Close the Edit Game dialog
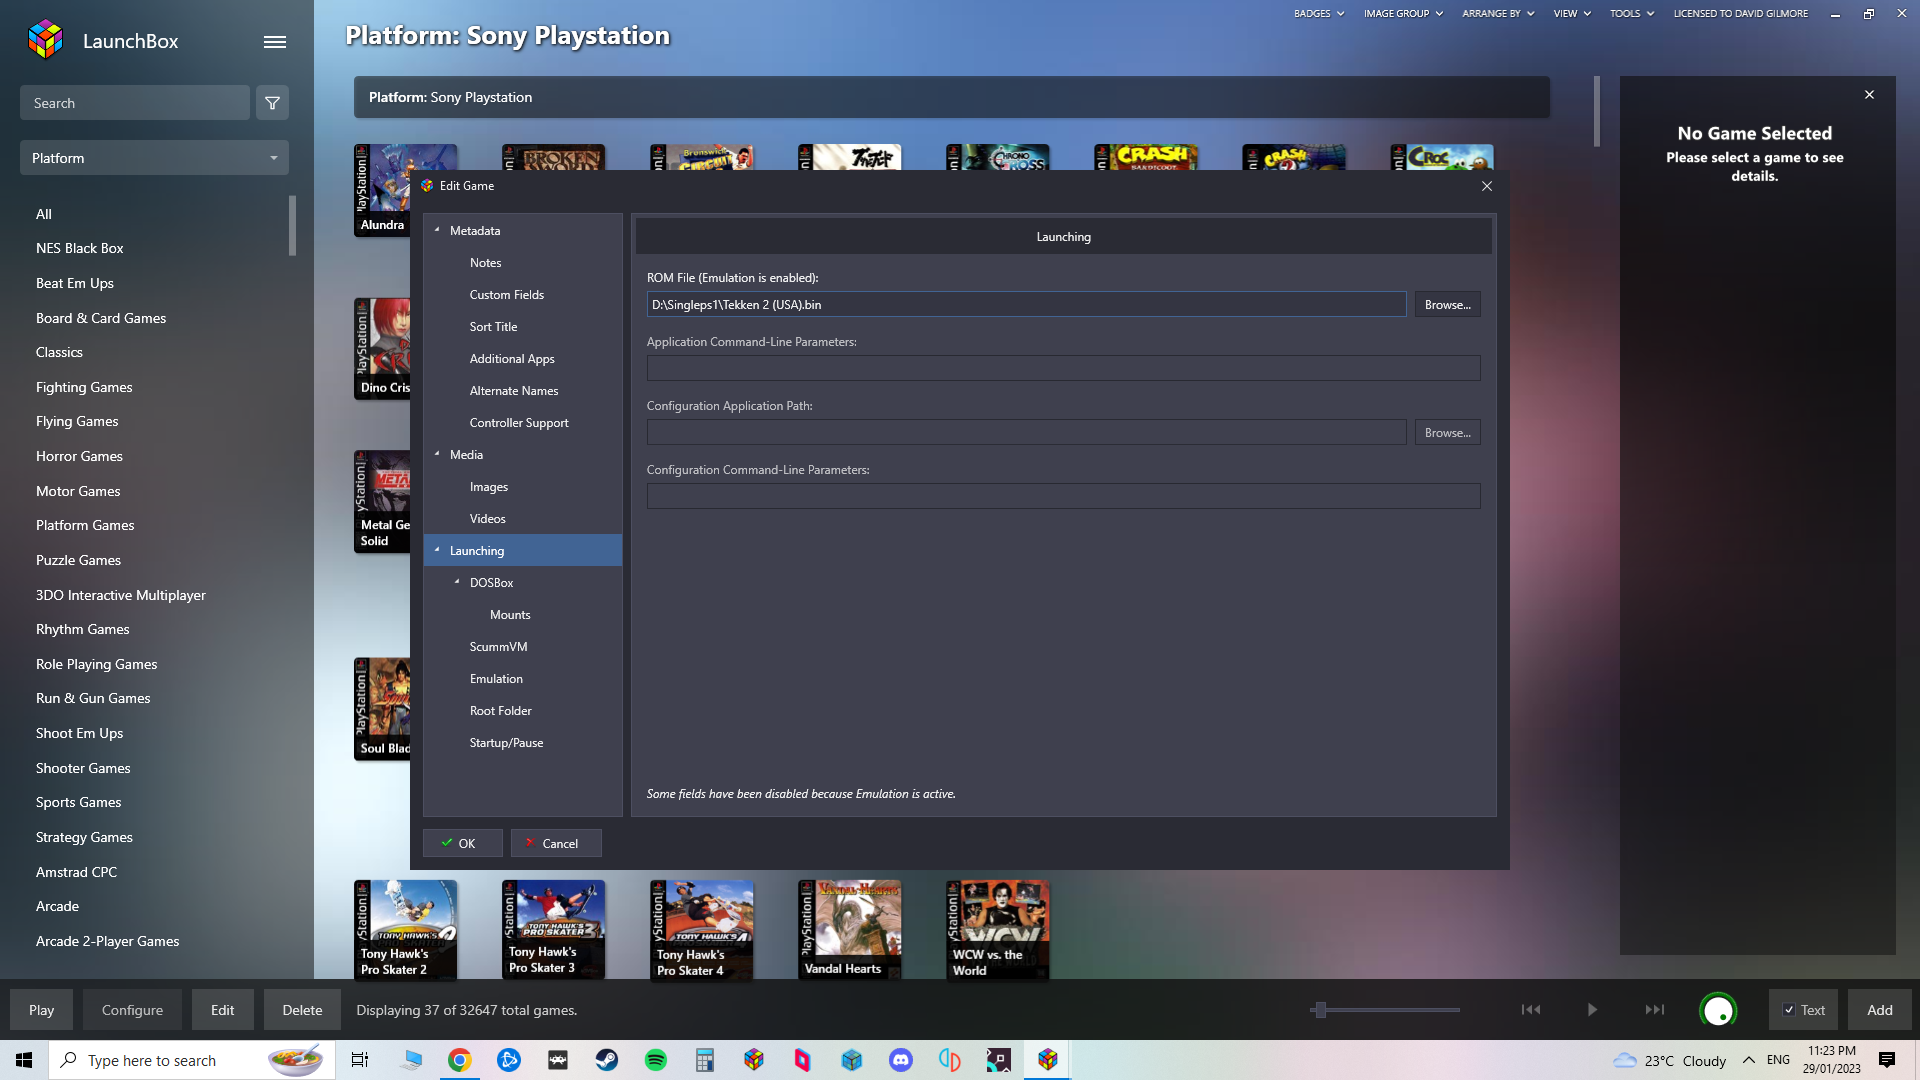The width and height of the screenshot is (1920, 1080). (1487, 186)
